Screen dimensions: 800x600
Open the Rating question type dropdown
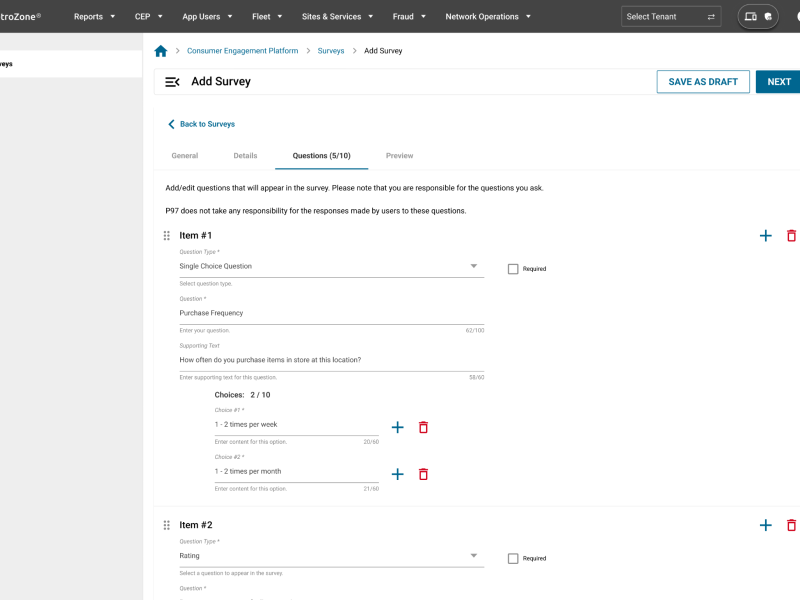tap(473, 555)
